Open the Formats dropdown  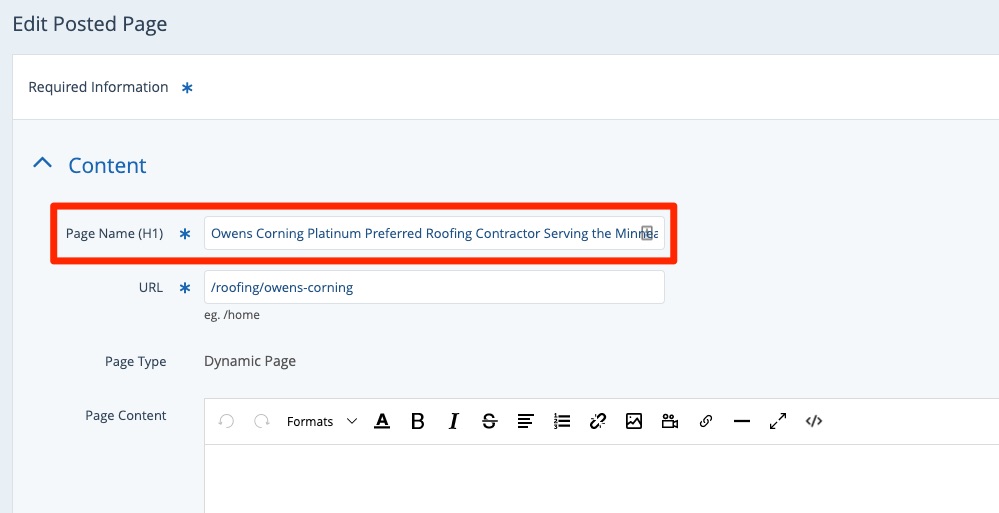click(x=321, y=422)
